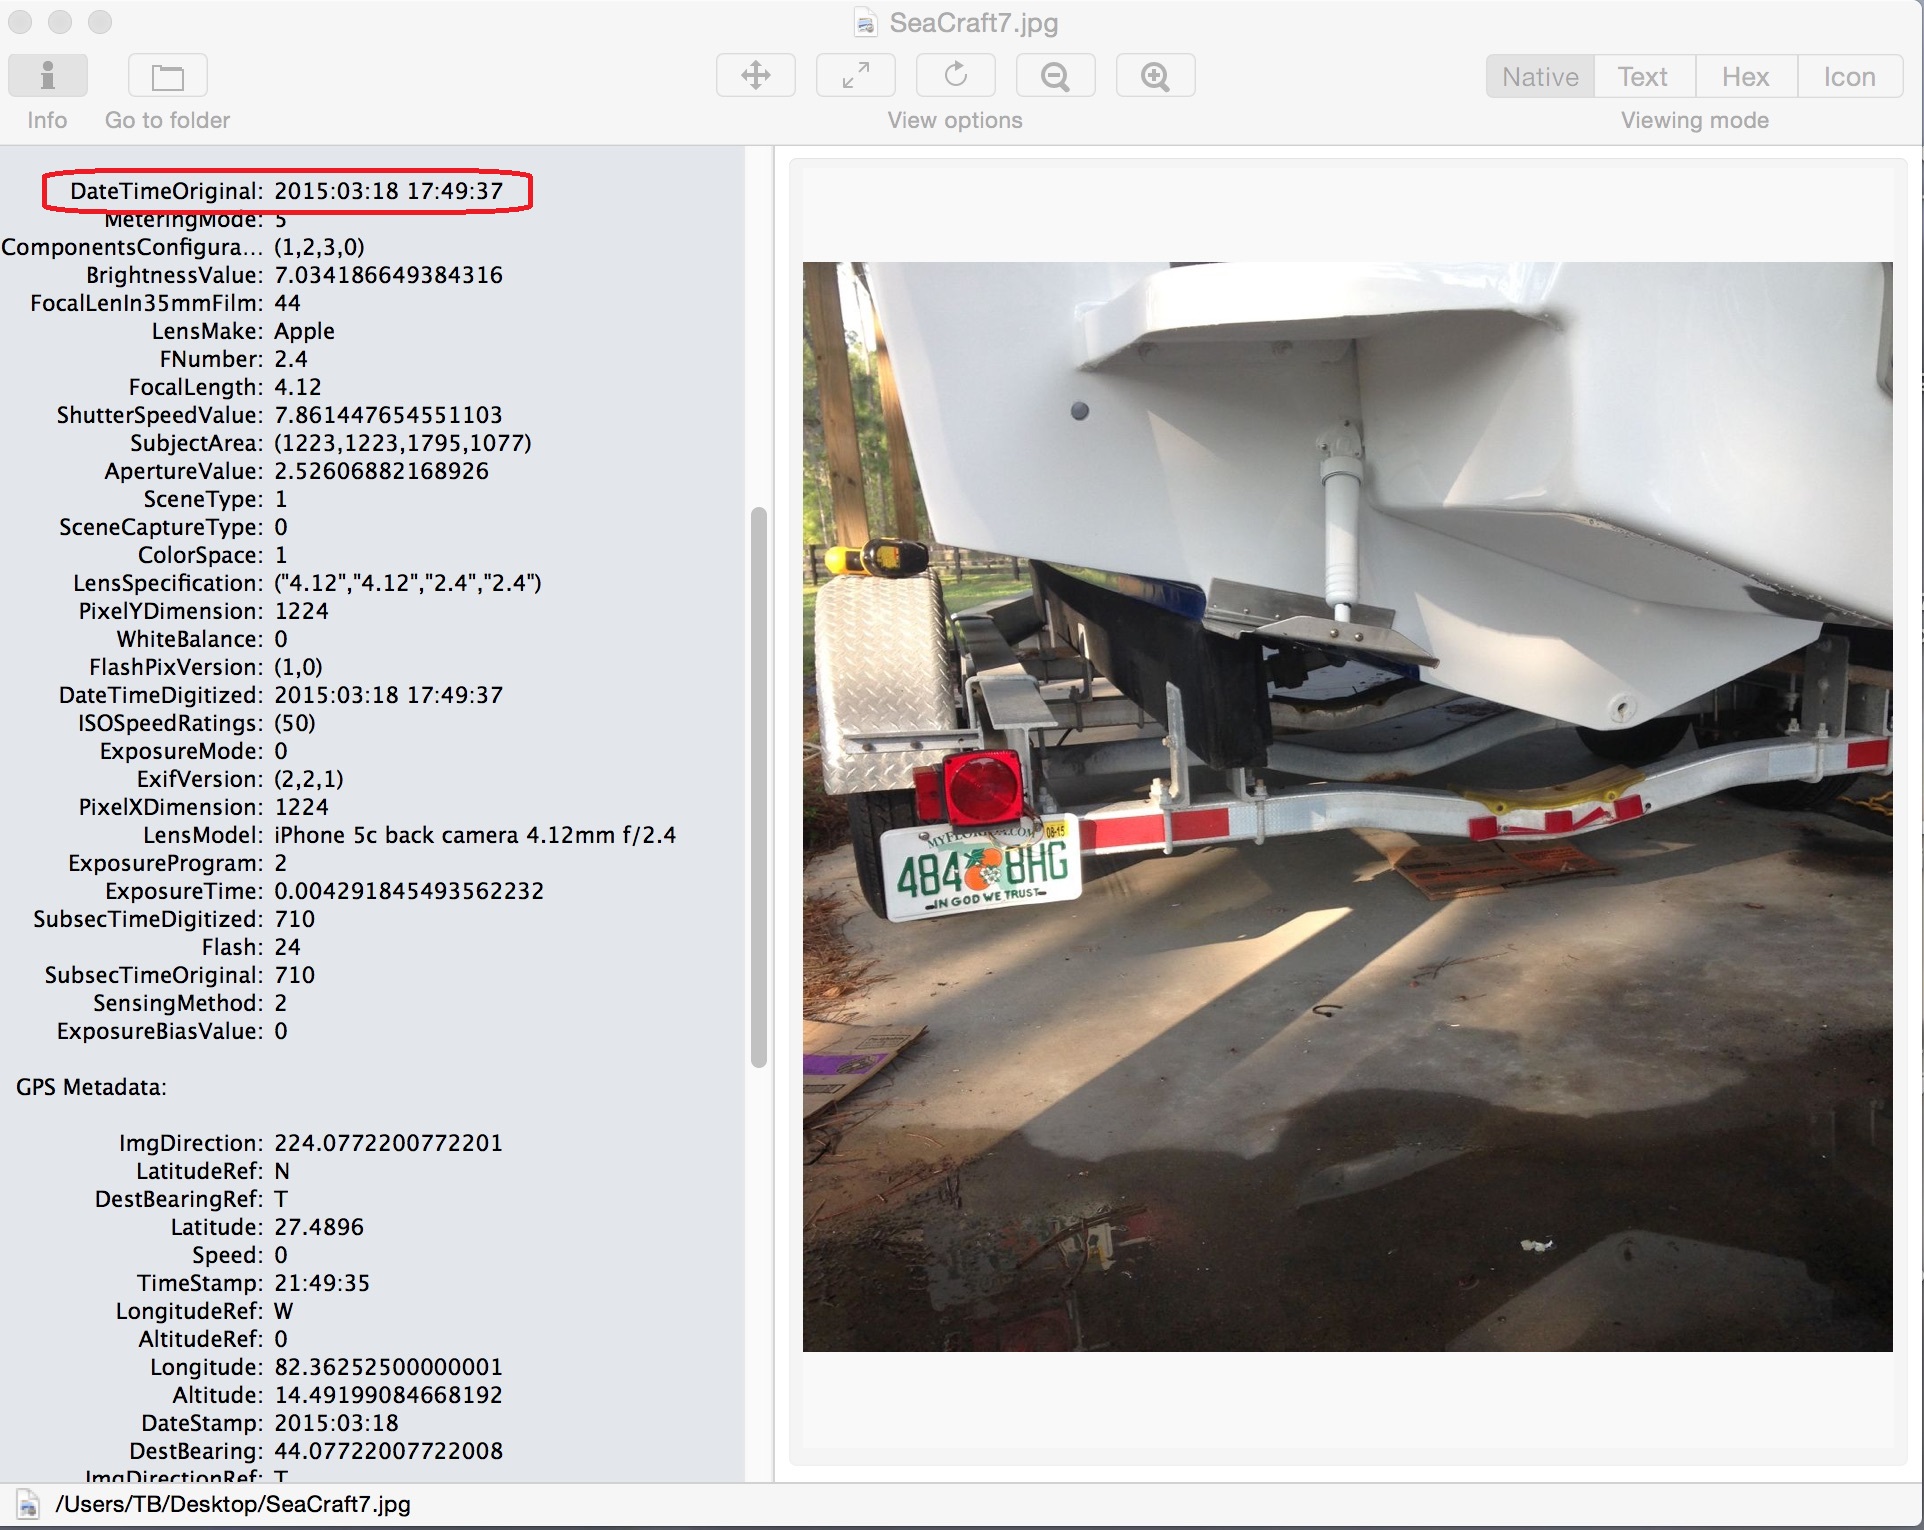
Task: Click the Latitude 27.4896 entry
Action: click(x=318, y=1227)
